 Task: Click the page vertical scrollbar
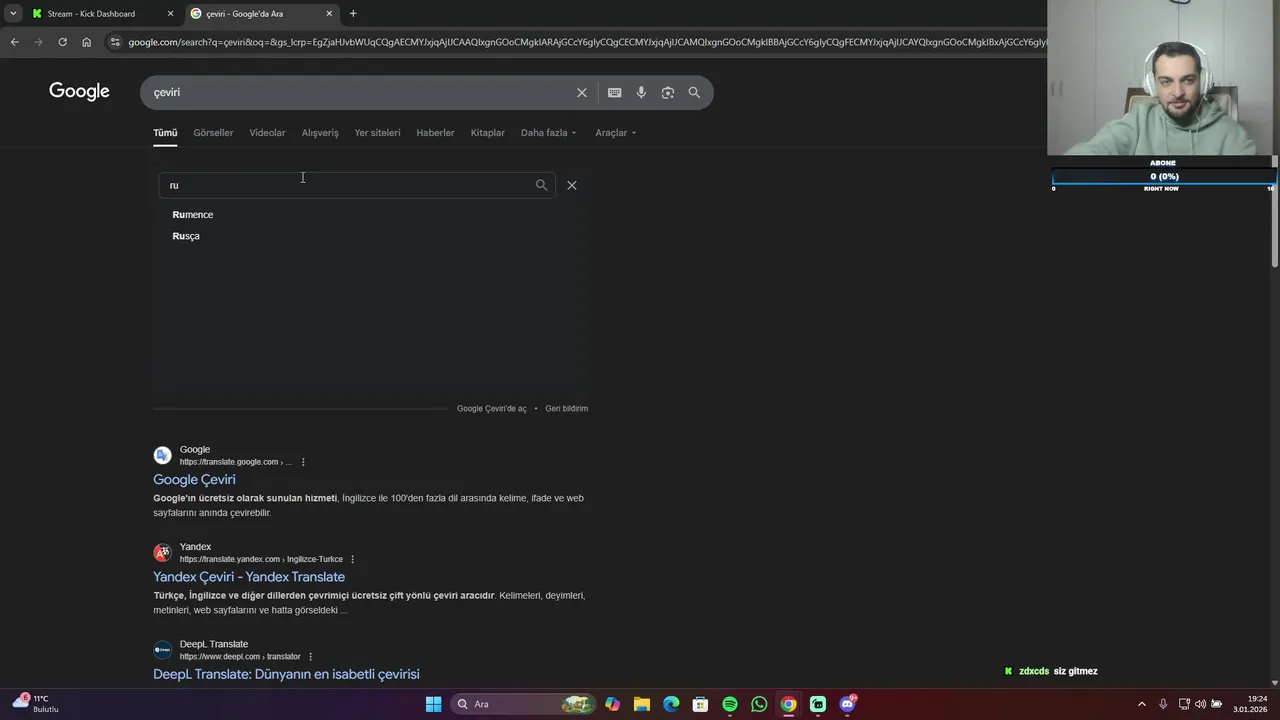point(1275,210)
